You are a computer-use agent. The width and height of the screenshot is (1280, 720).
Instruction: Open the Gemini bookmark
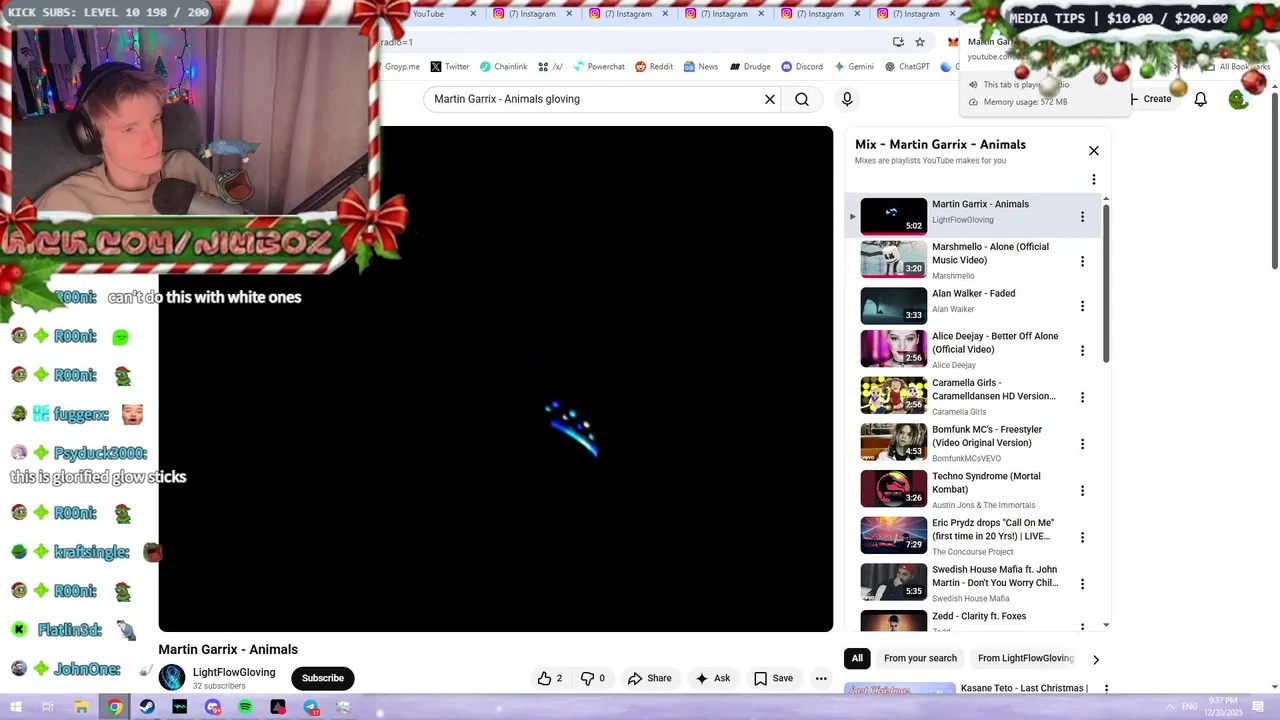point(853,67)
